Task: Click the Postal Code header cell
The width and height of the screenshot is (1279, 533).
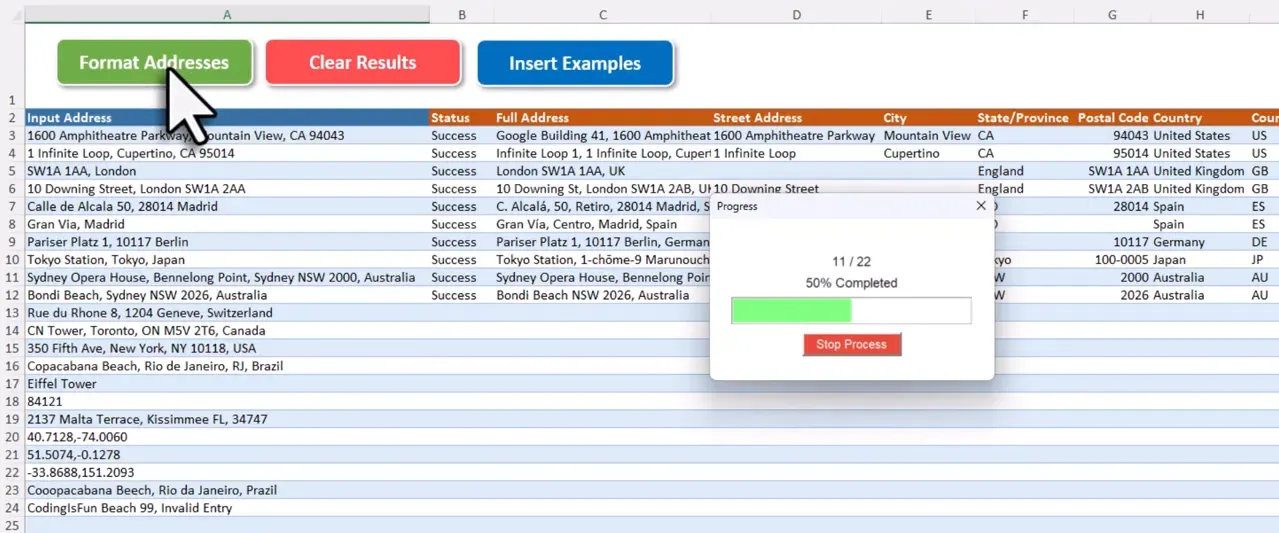Action: coord(1112,118)
